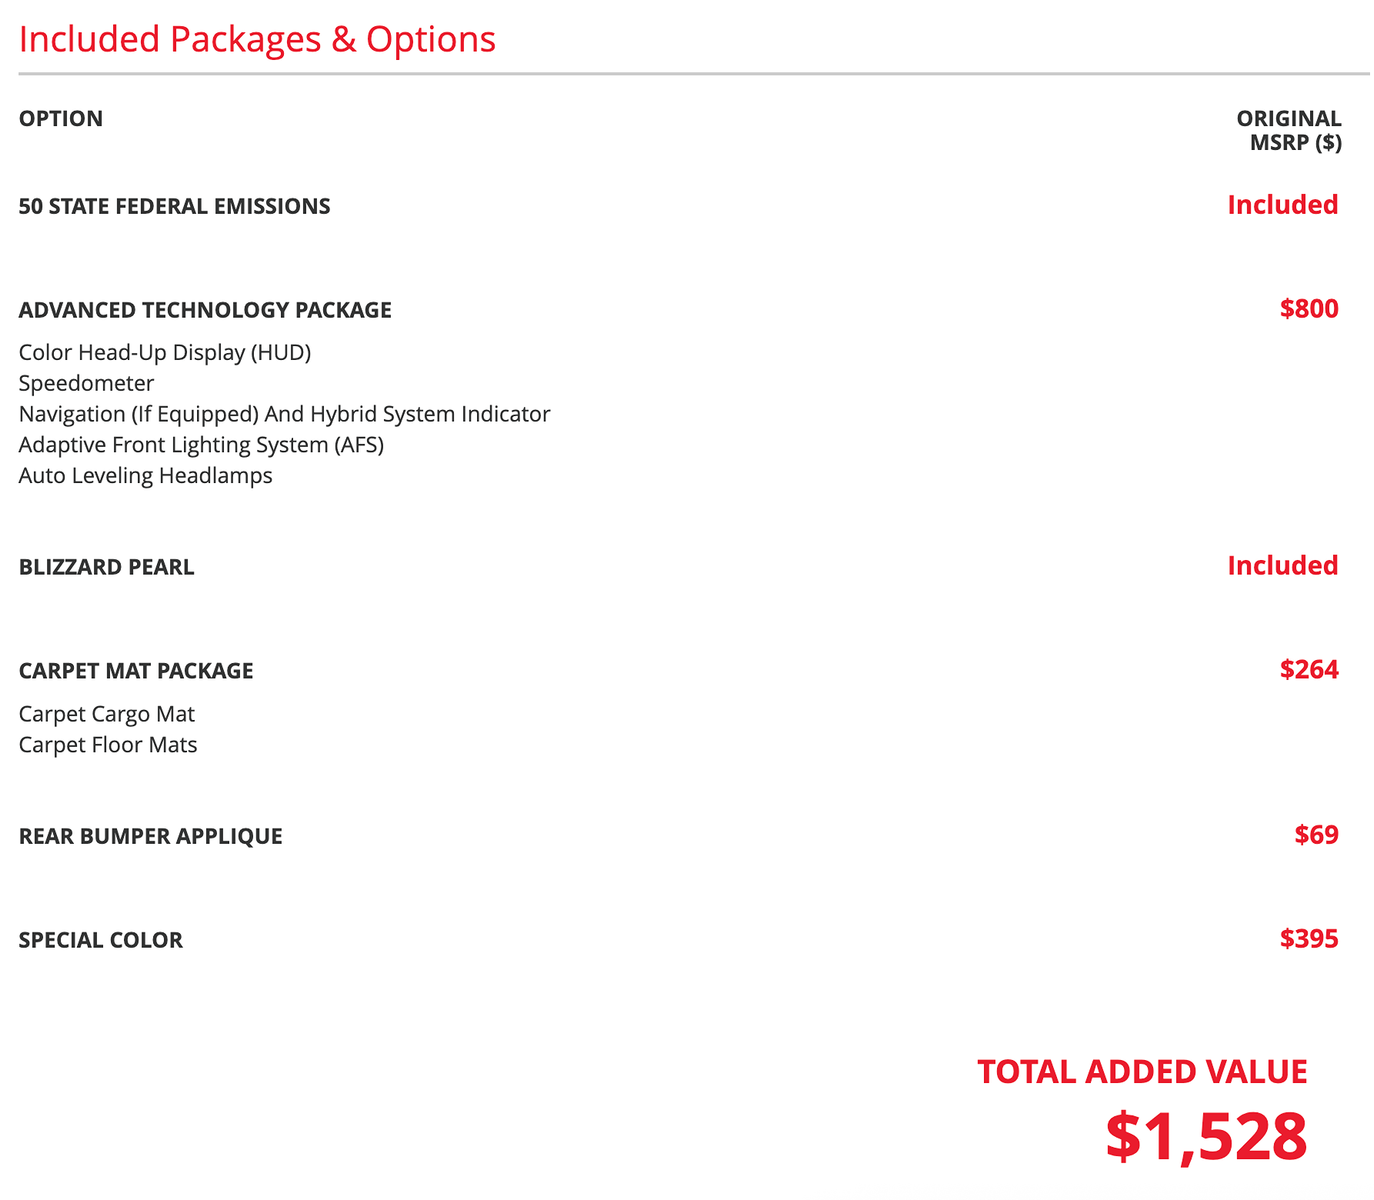The height and width of the screenshot is (1200, 1374).
Task: Click the $264 carpet mat price
Action: click(1309, 670)
